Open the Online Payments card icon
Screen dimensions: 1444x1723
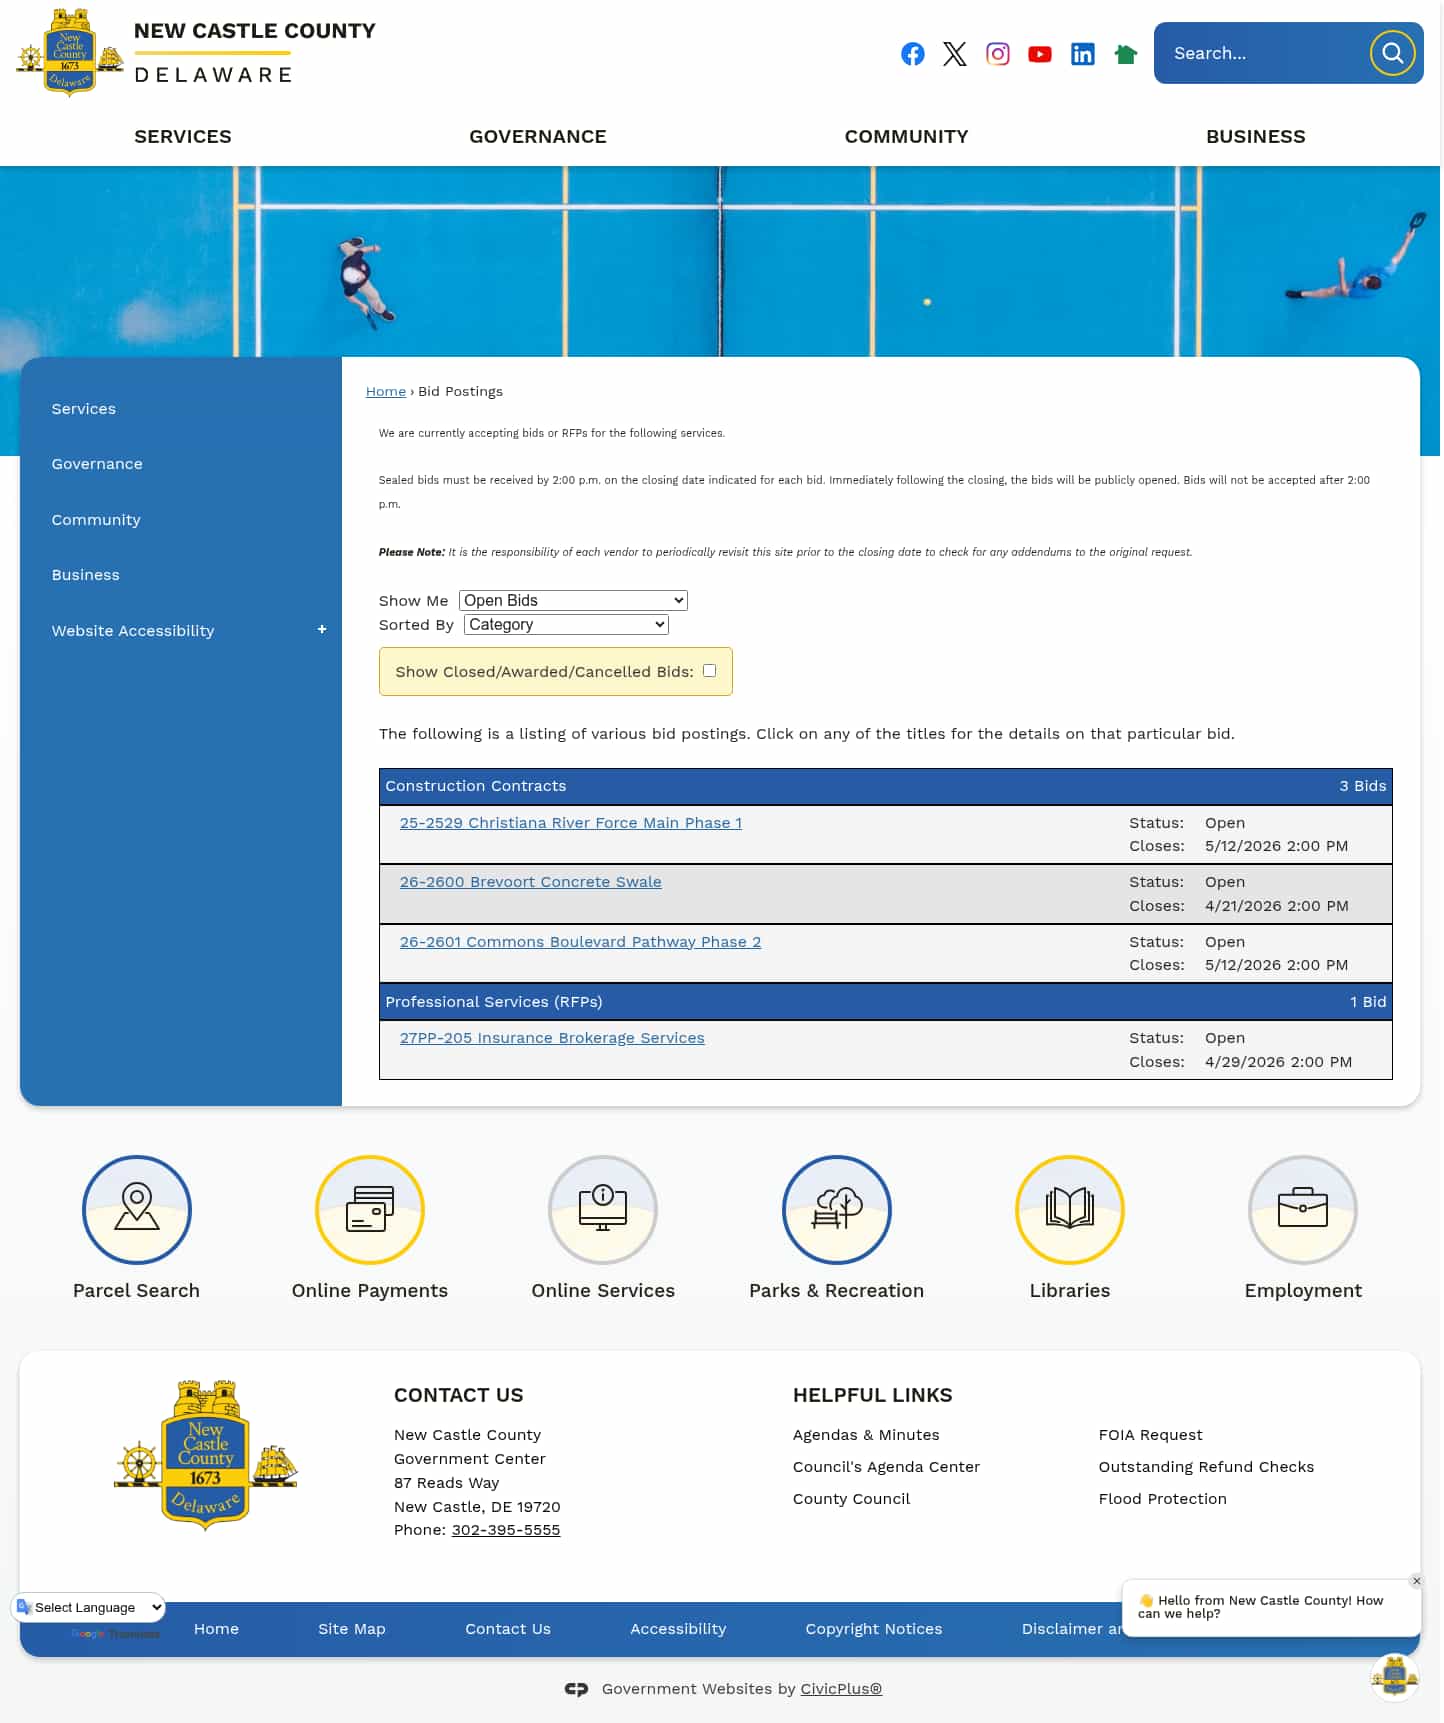click(x=370, y=1210)
